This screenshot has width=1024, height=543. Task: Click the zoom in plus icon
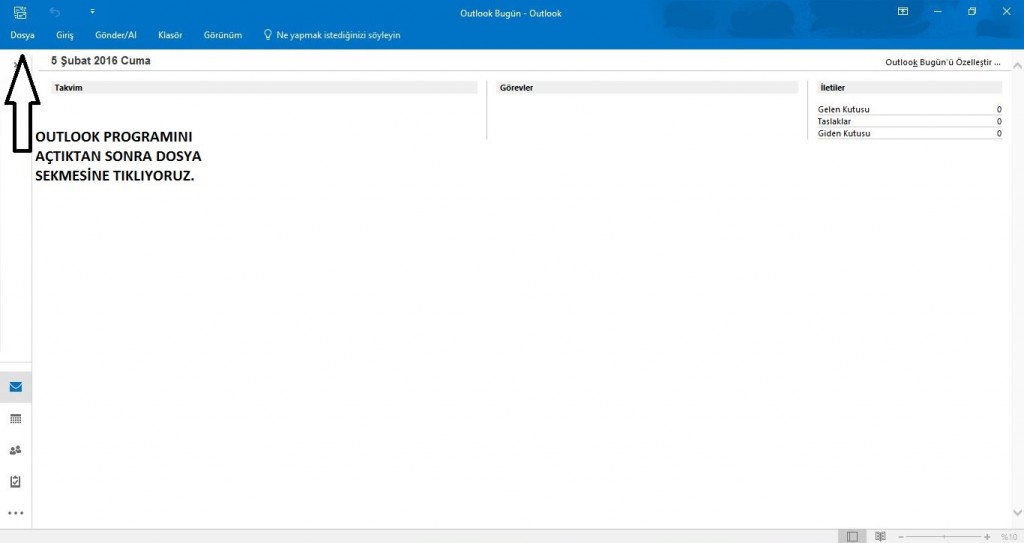coord(987,536)
